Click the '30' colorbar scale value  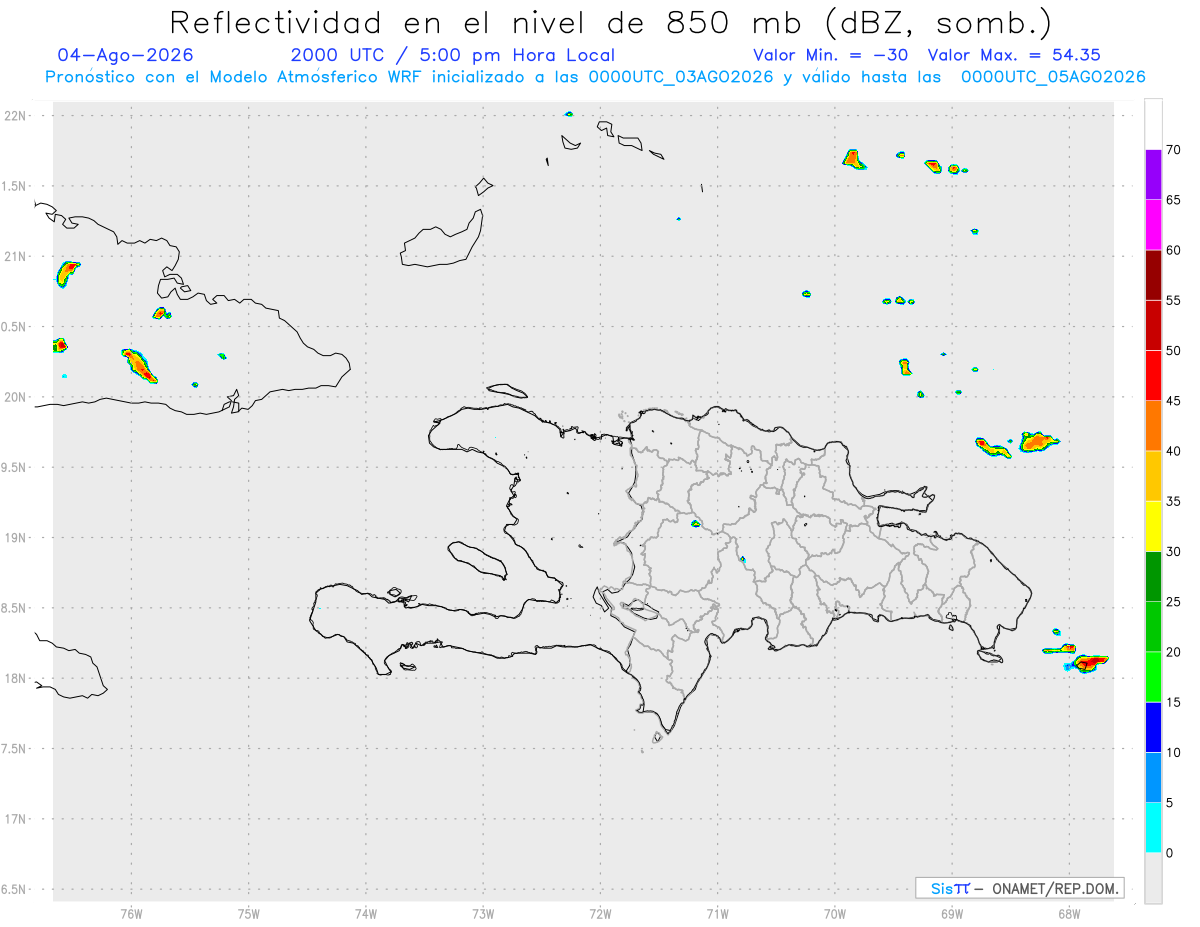coord(1174,552)
